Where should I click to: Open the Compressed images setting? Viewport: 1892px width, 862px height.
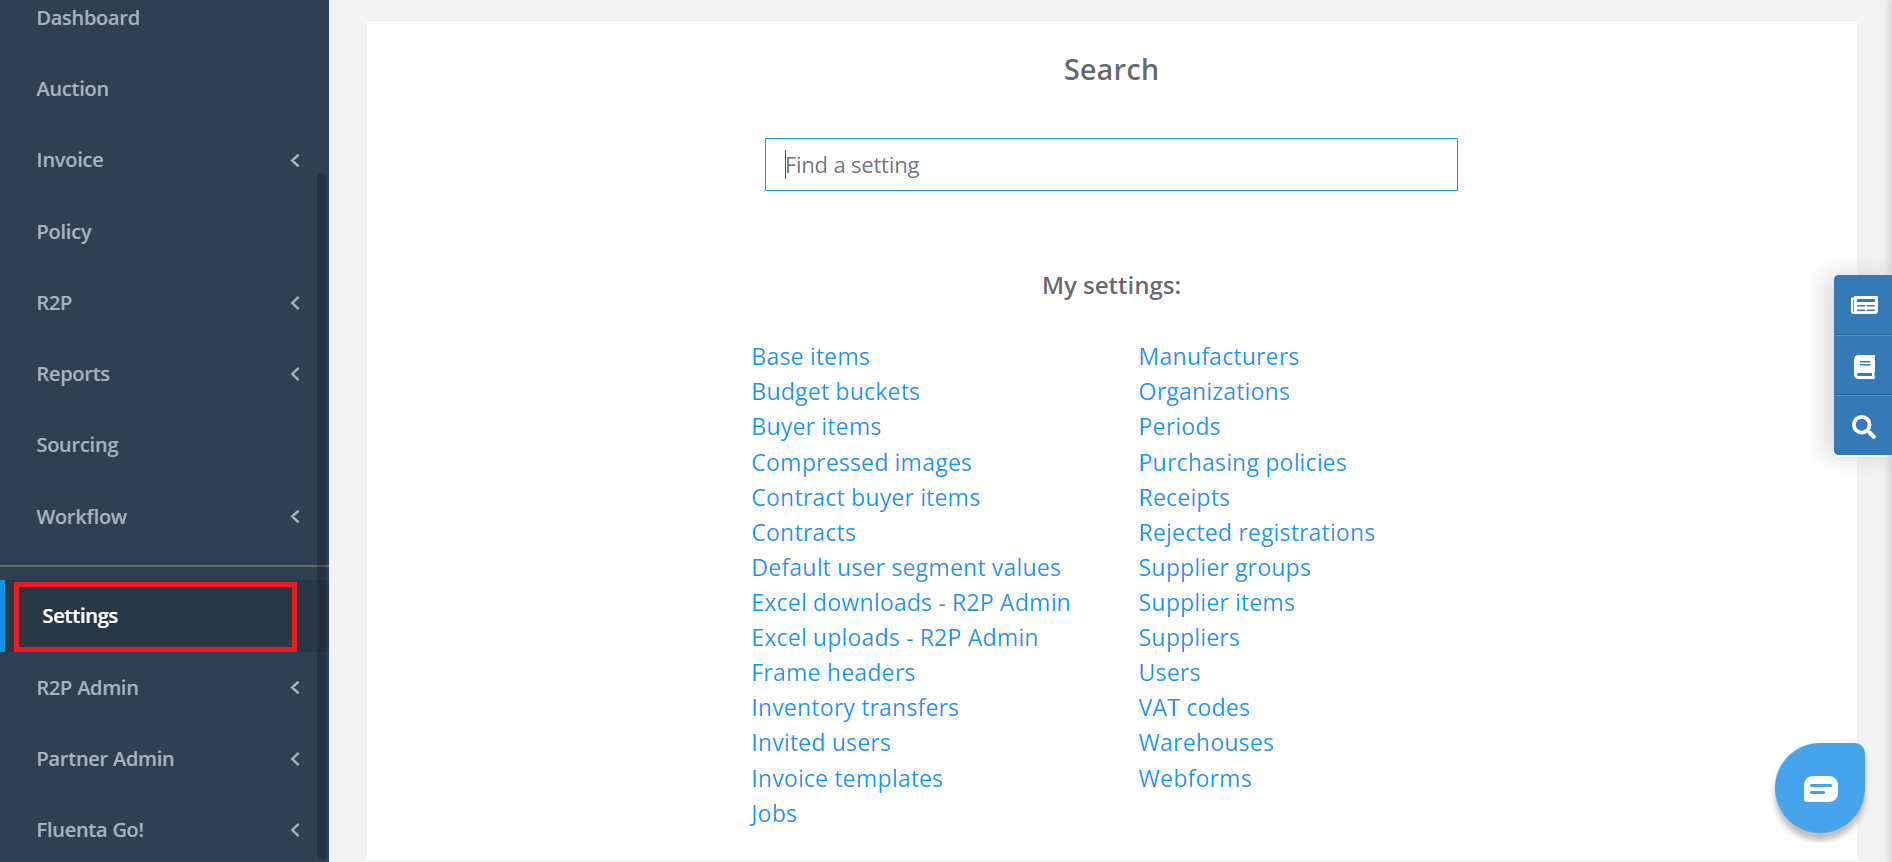(x=861, y=463)
